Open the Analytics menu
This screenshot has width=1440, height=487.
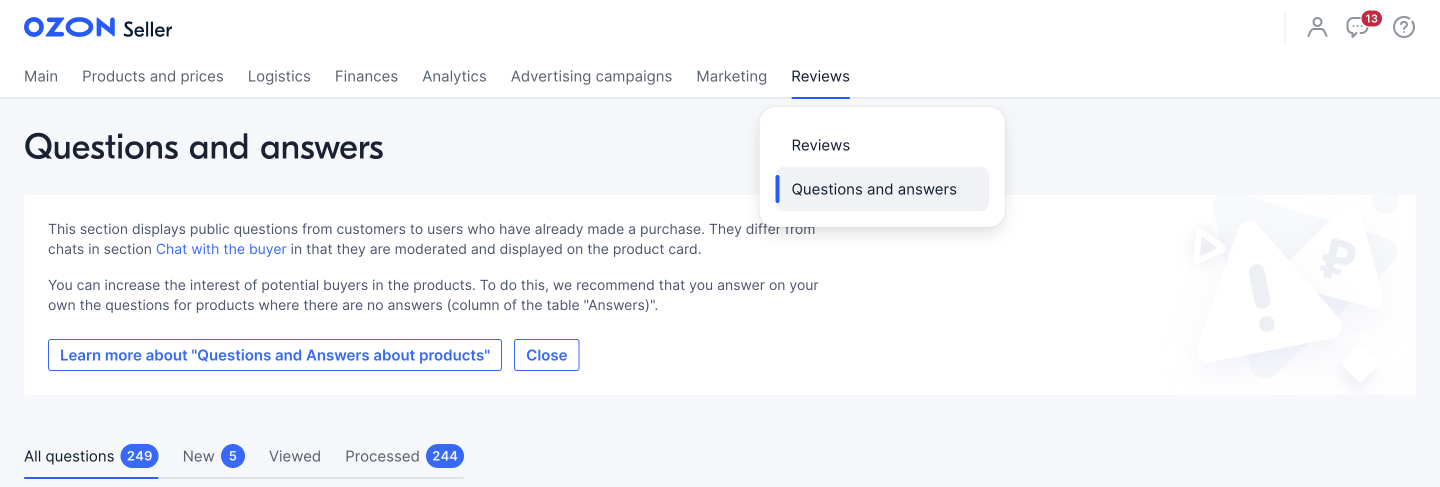[x=454, y=76]
